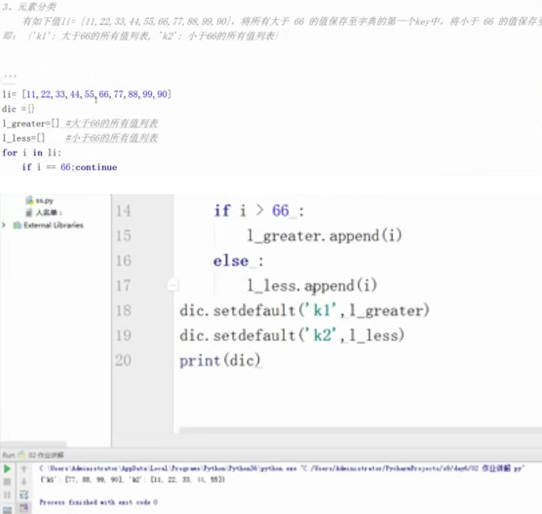Viewport: 542px width, 514px height.
Task: Click the Down the stack trace arrow
Action: (x=24, y=482)
